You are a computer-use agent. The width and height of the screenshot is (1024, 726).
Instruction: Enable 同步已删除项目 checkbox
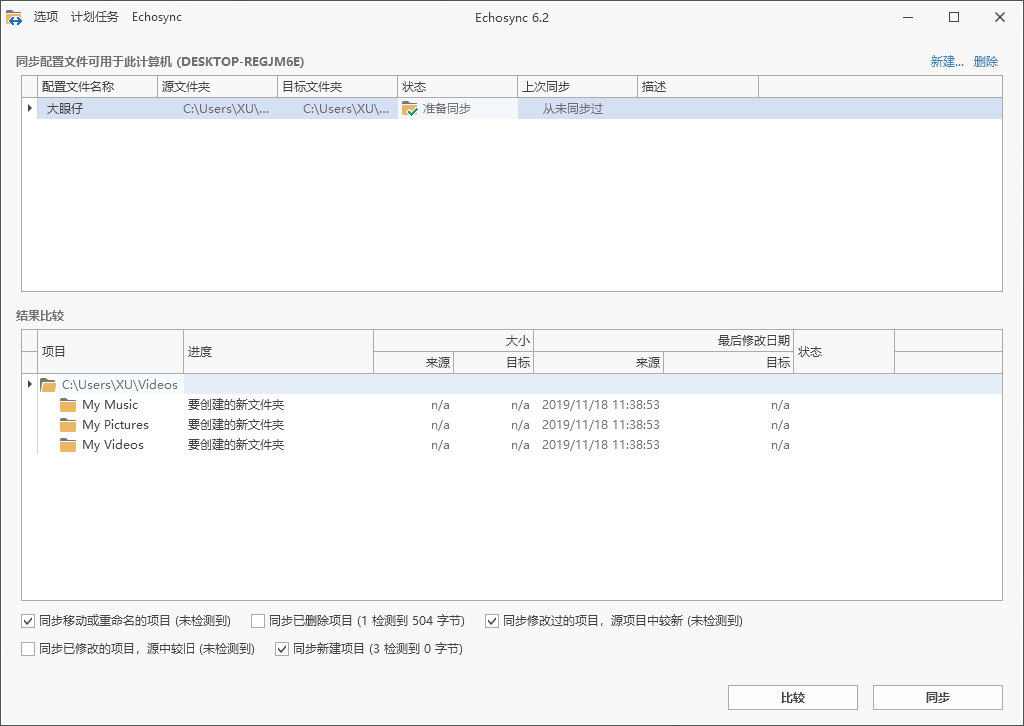(257, 620)
